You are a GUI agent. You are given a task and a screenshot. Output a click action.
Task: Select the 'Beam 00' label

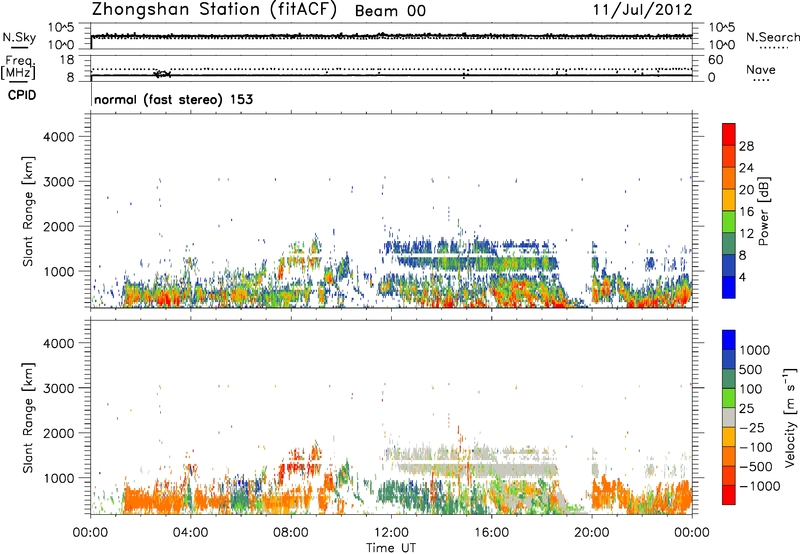pyautogui.click(x=390, y=11)
